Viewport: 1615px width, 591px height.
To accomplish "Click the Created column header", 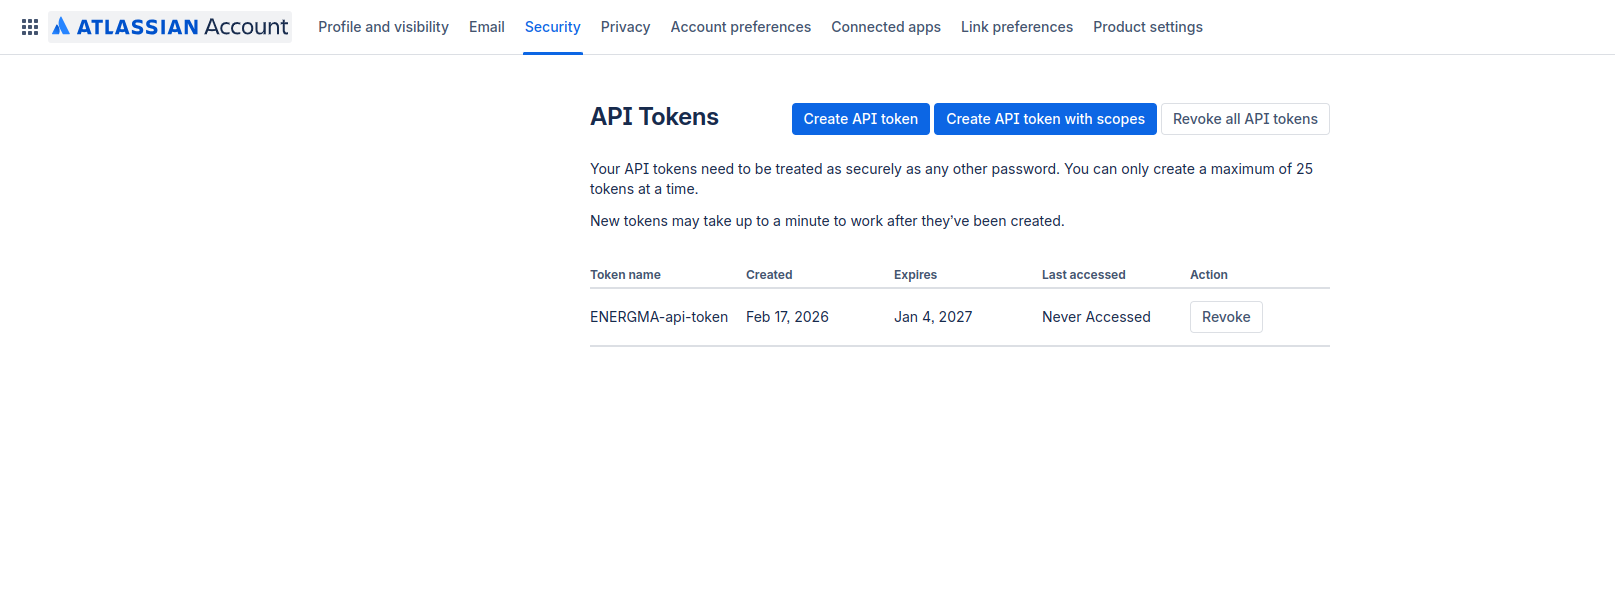I will (x=768, y=275).
